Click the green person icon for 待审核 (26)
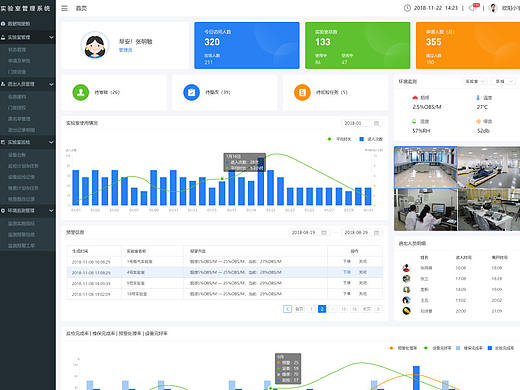Screen dimensions: 520x390 (81, 92)
